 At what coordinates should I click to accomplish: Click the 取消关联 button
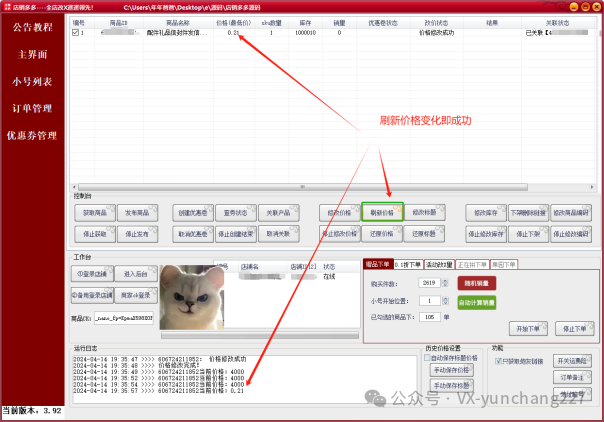pos(279,234)
